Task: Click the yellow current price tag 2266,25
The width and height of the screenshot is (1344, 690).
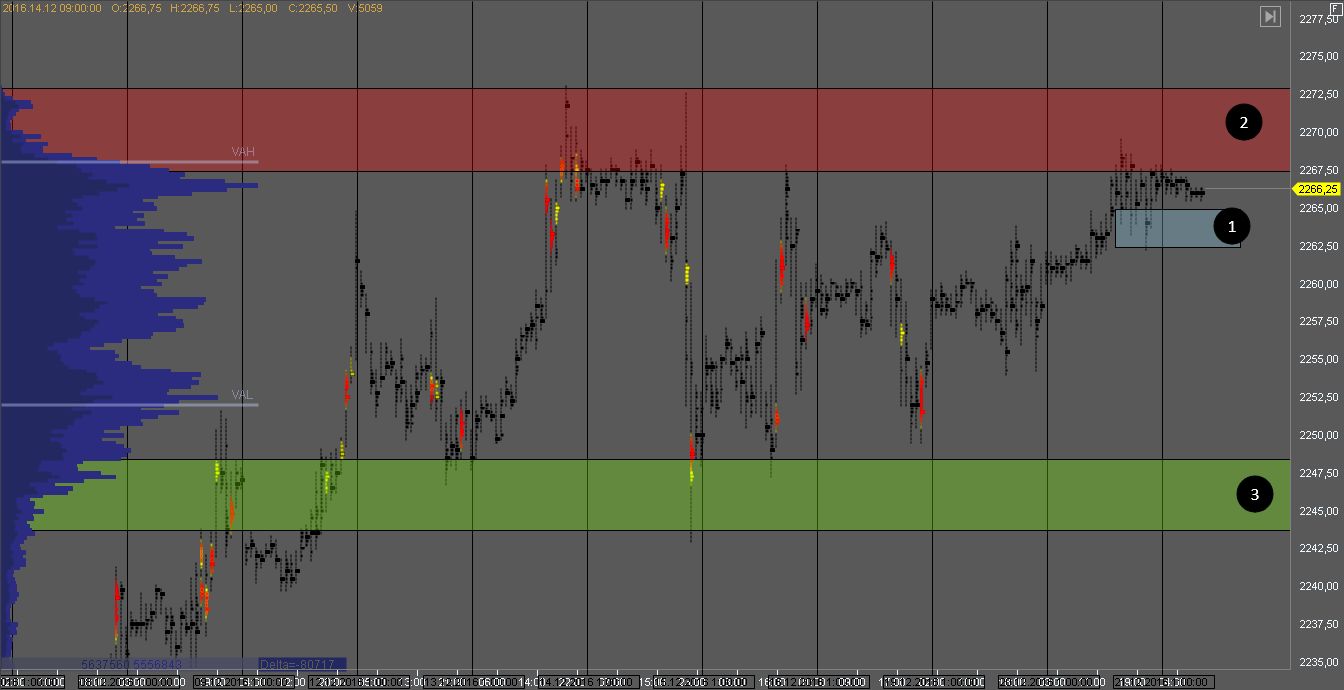Action: tap(1317, 188)
